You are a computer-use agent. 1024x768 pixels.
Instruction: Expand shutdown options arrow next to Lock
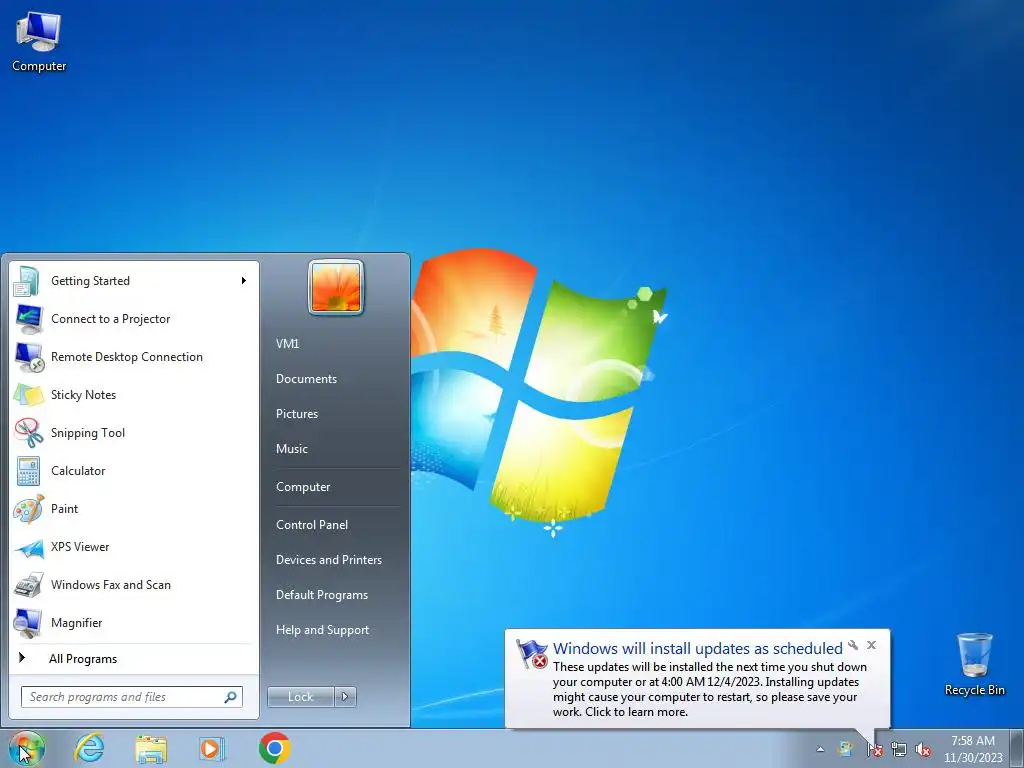(x=345, y=697)
